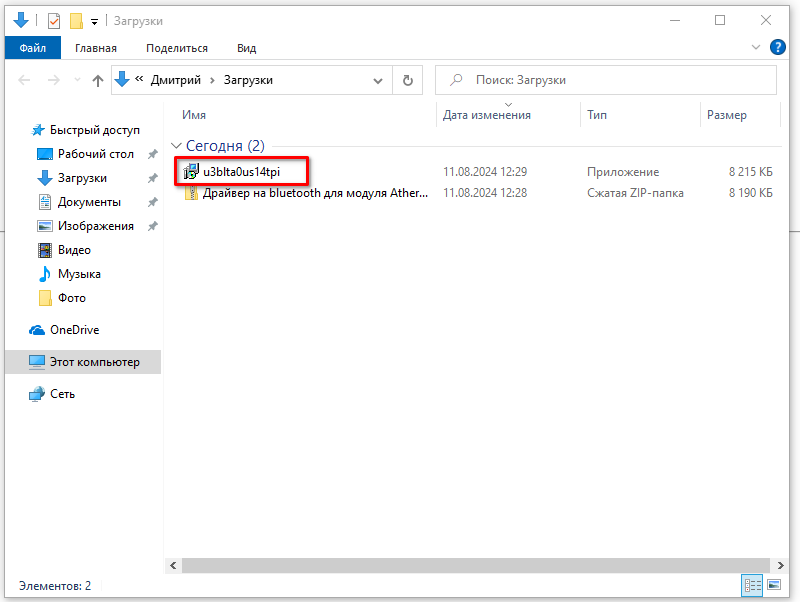Open the address bar history dropdown
Viewport: 800px width, 604px height.
coord(378,80)
